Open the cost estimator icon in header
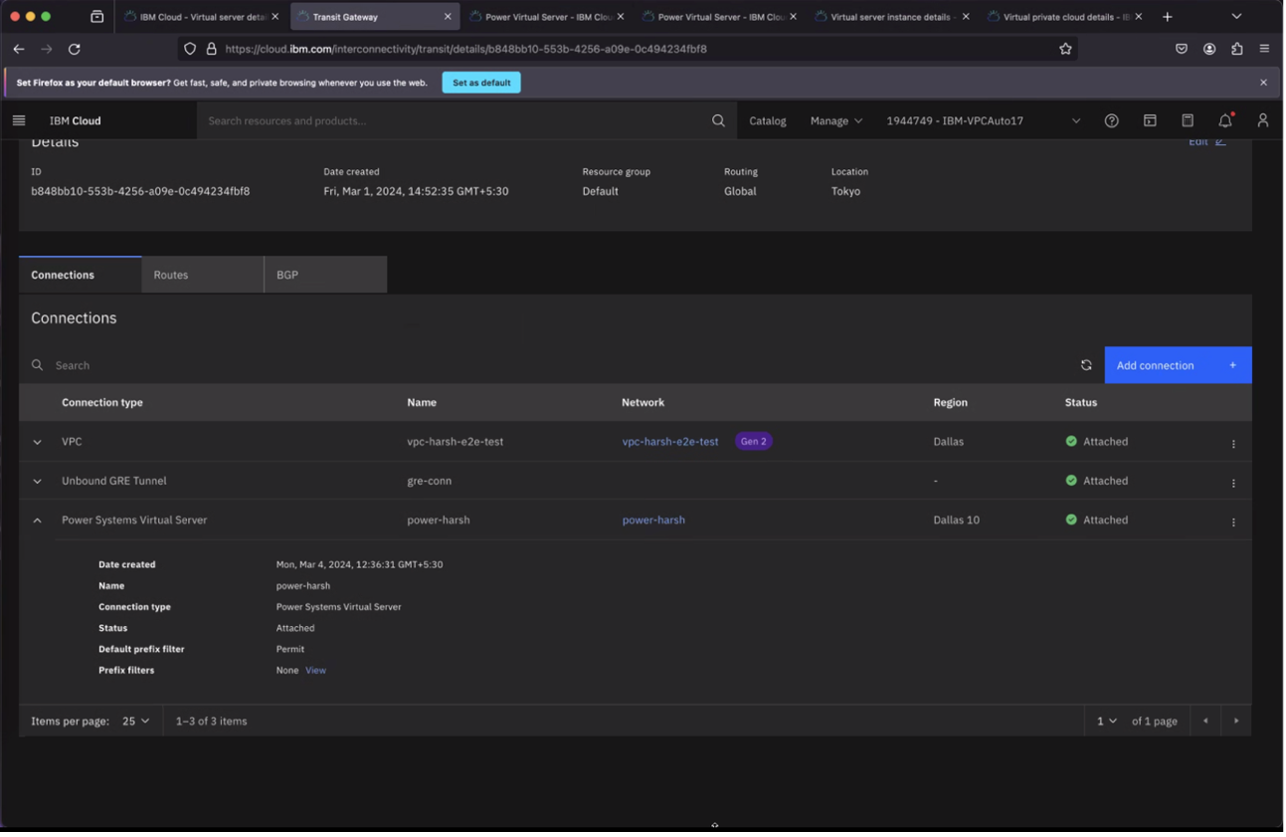Screen dimensions: 1286x837 (1187, 120)
